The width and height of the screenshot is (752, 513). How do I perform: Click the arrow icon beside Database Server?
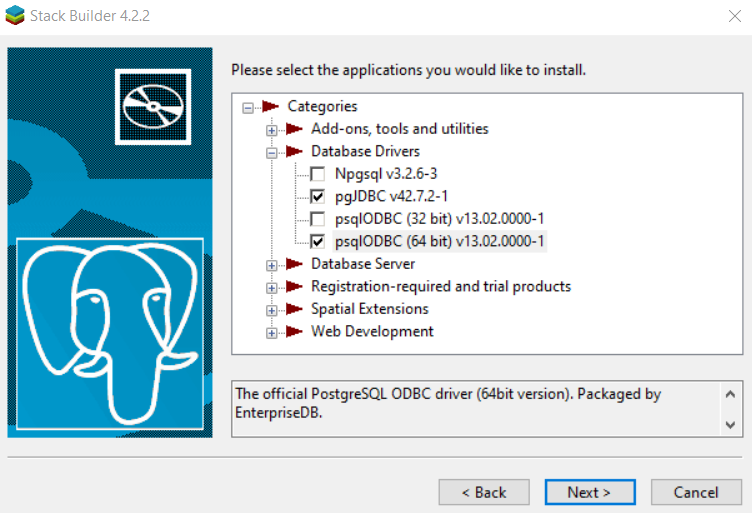coord(293,264)
